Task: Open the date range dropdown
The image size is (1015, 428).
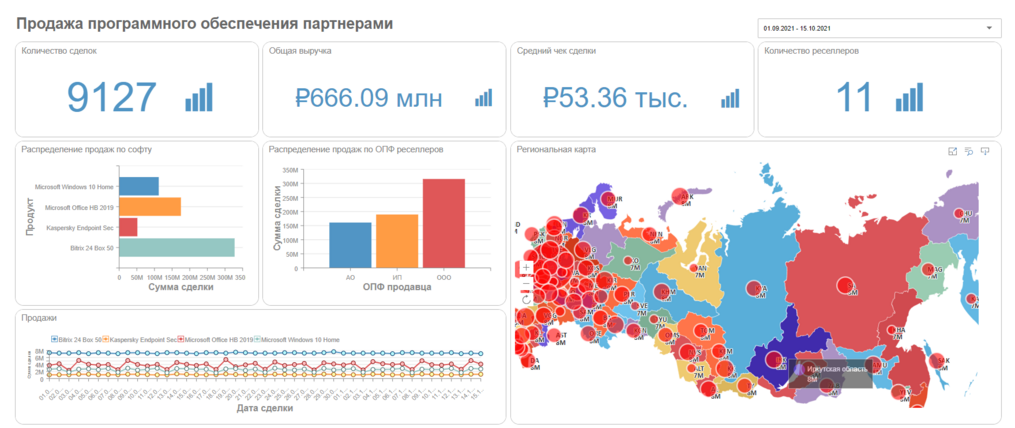Action: pos(880,28)
